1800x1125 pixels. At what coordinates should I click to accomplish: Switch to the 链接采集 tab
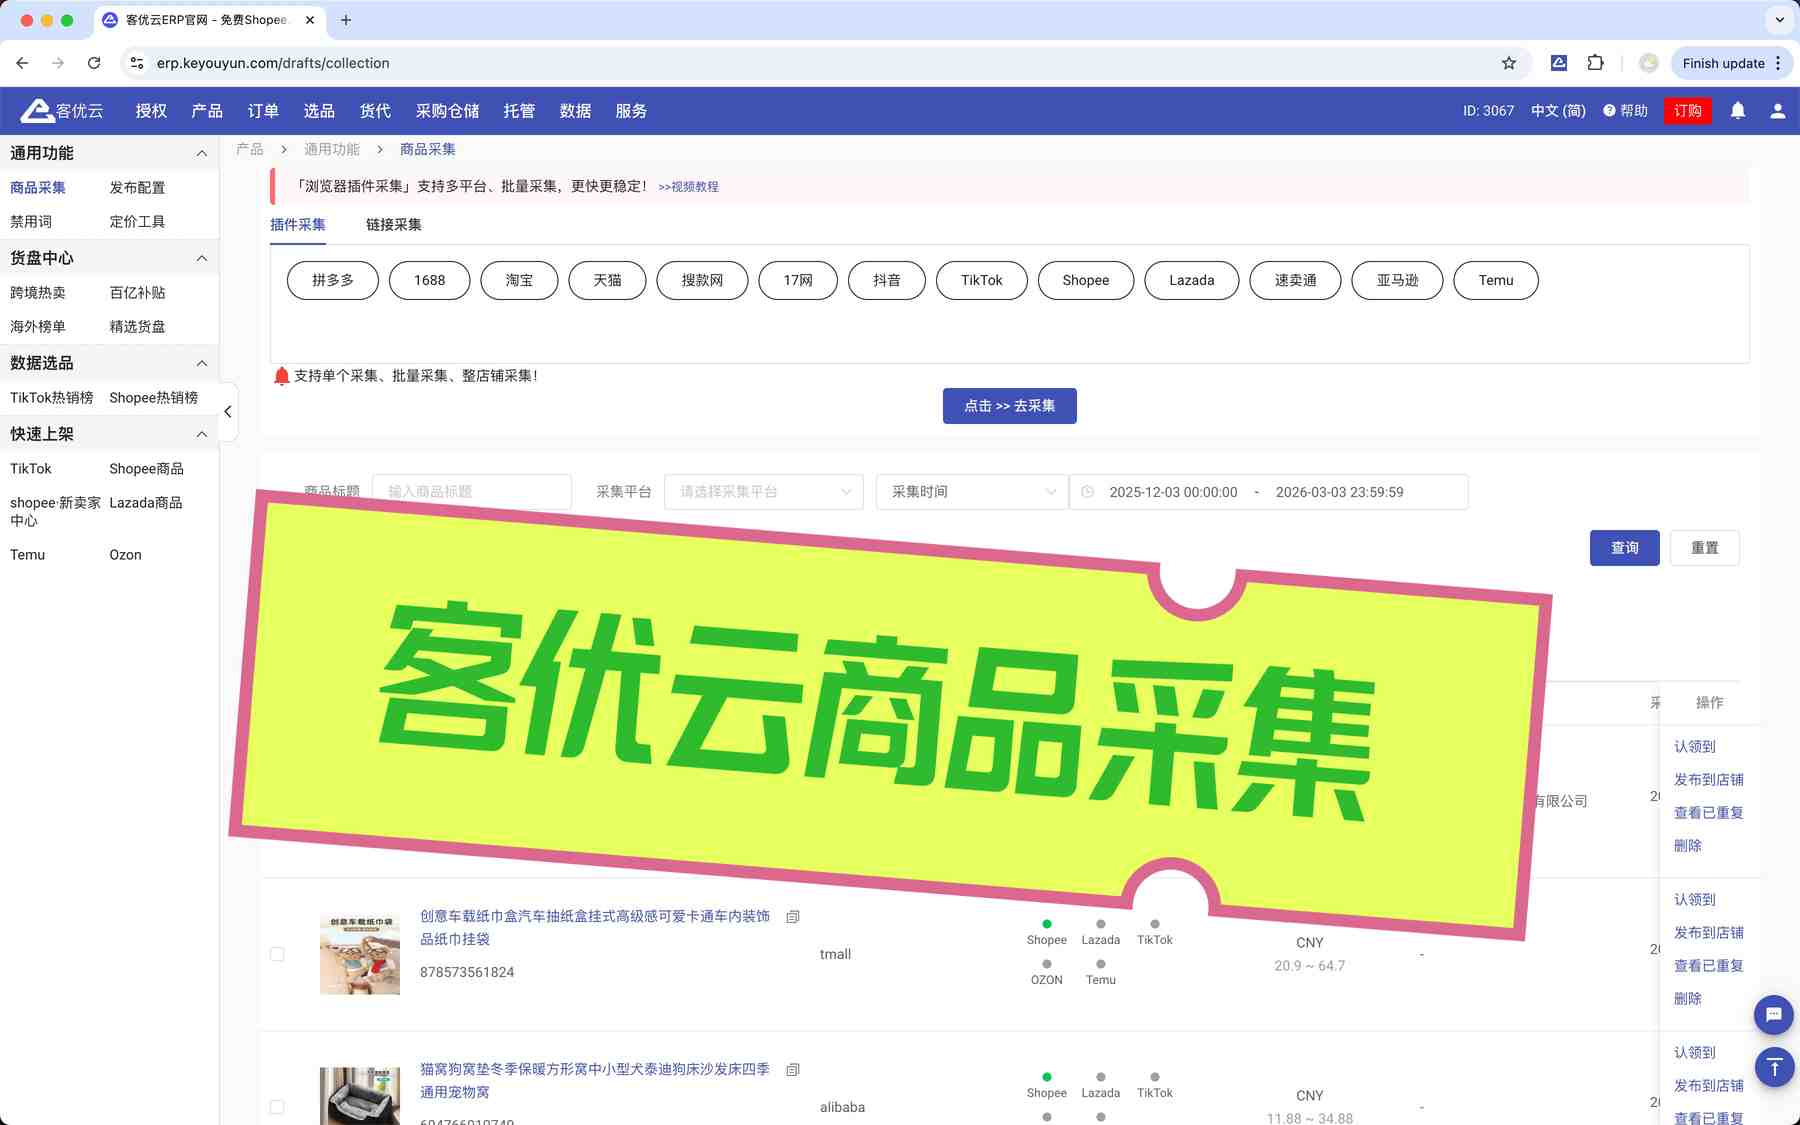(x=393, y=225)
